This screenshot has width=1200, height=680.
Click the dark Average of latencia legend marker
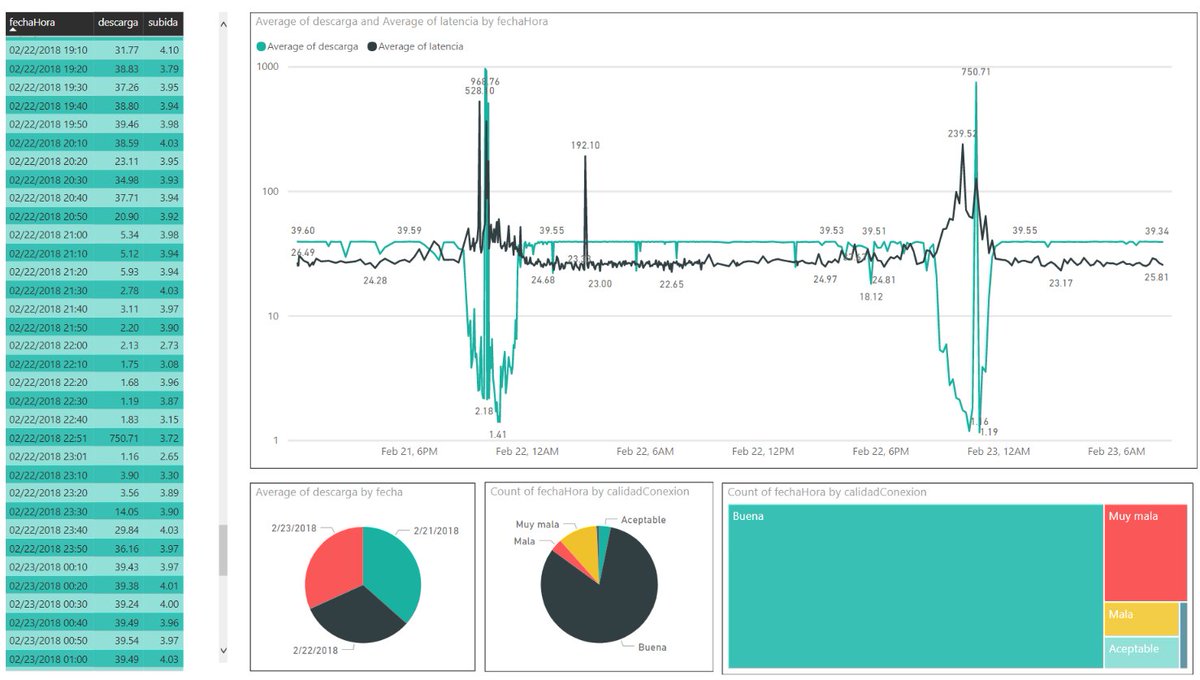click(x=373, y=46)
